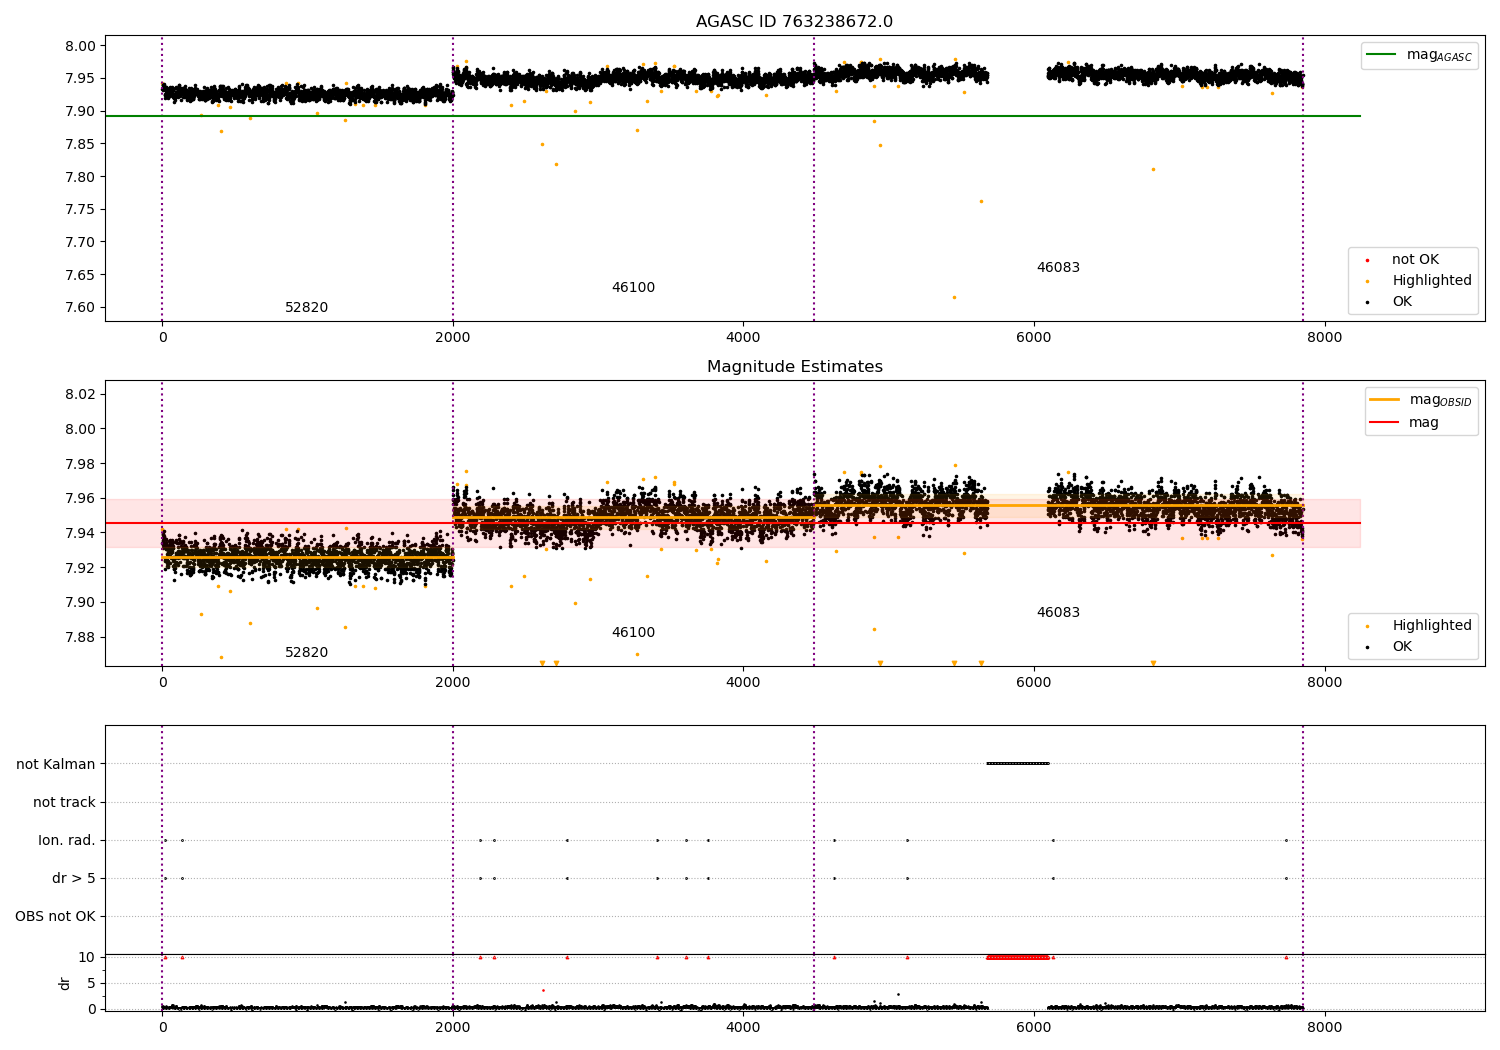
Task: Click the title 'AGASC ID 763238672.0'
Action: [794, 22]
